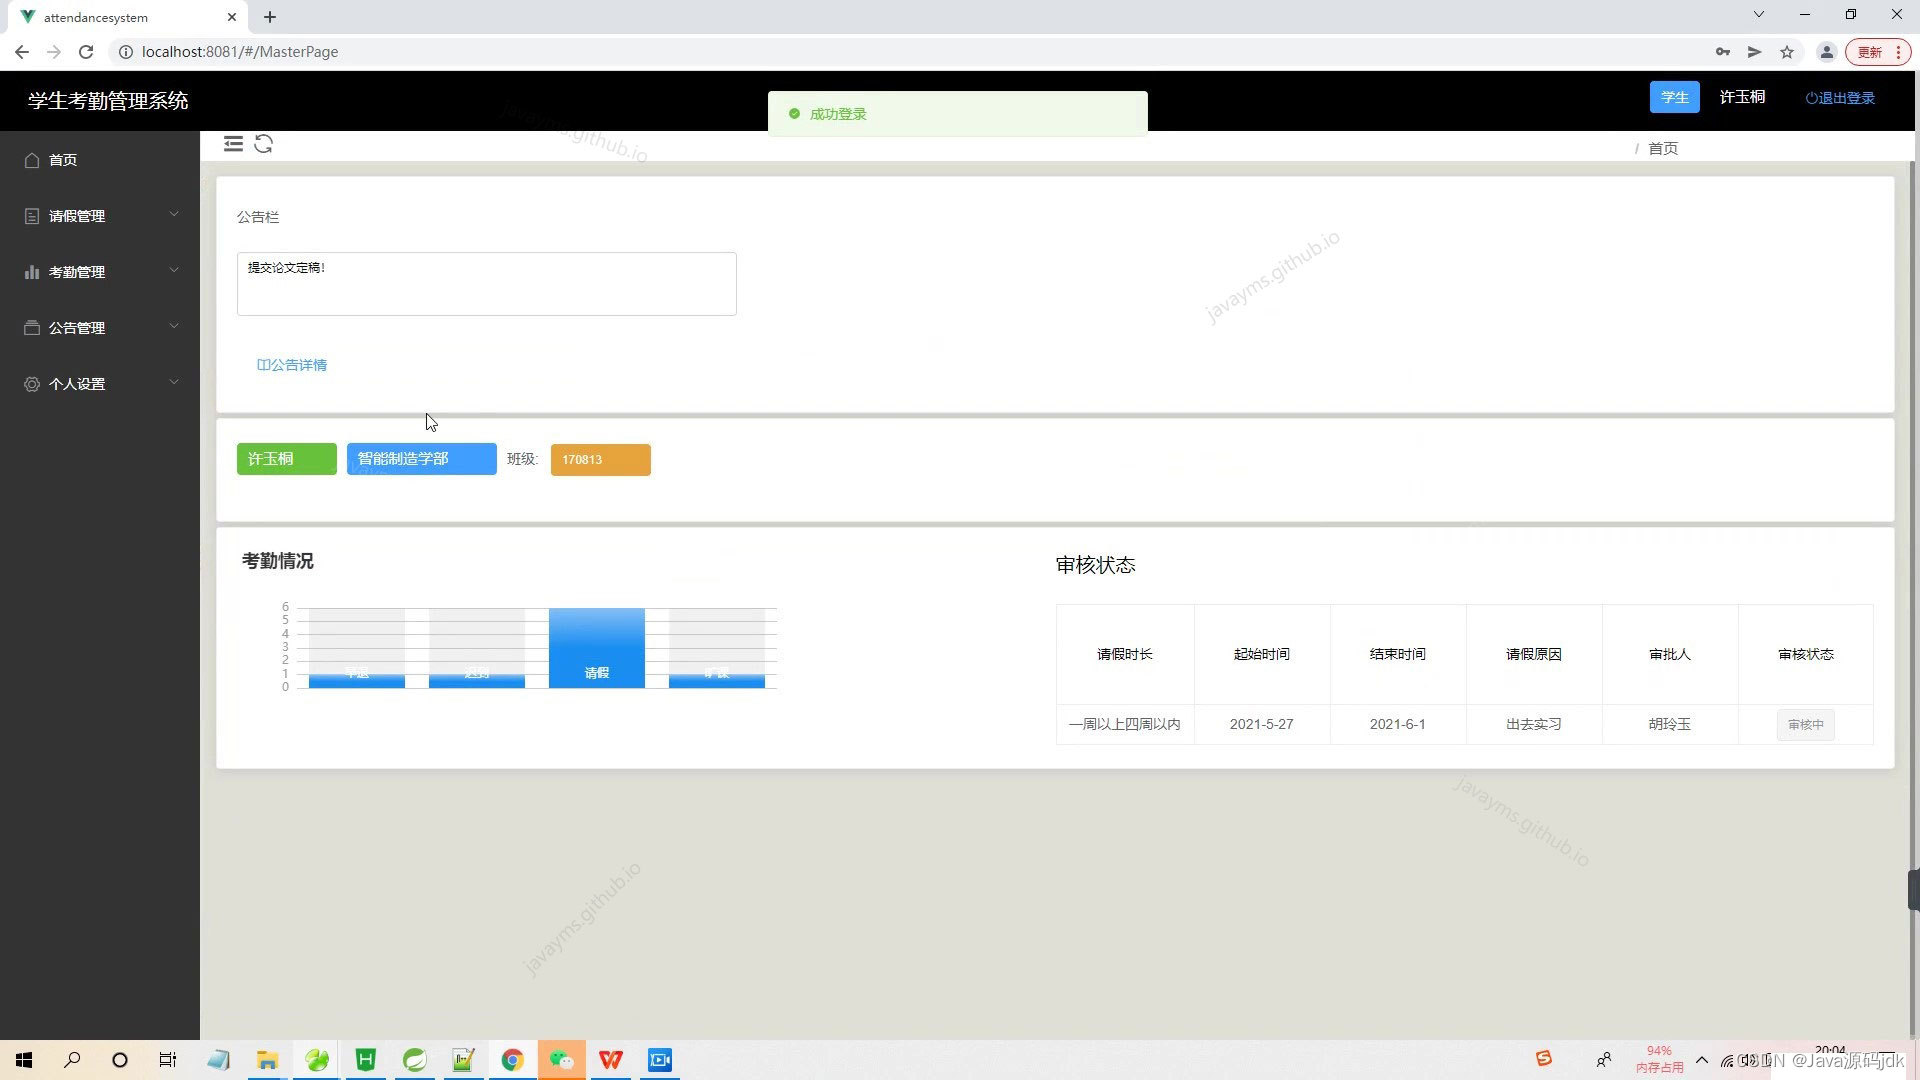Open a new browser tab with plus icon
Viewport: 1920px width, 1080px height.
[270, 17]
